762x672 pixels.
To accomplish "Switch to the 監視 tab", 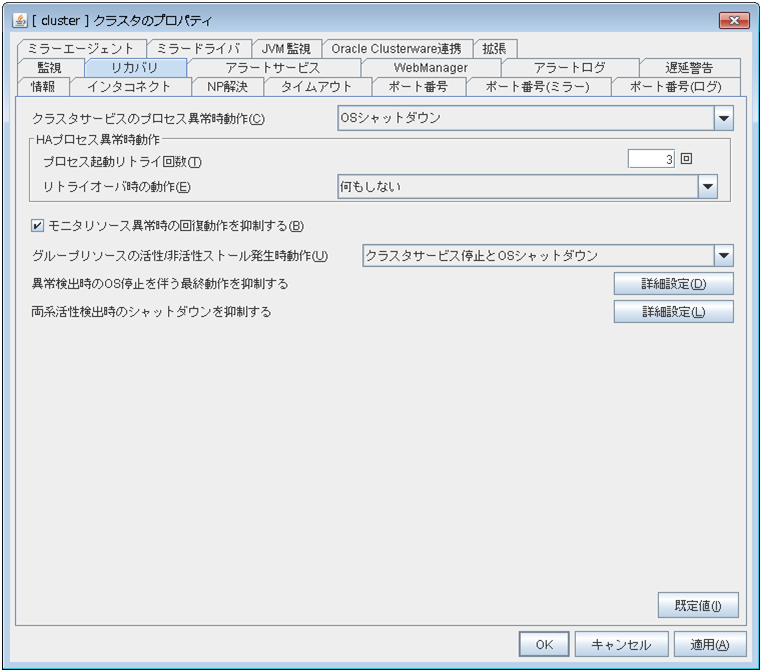I will point(49,68).
